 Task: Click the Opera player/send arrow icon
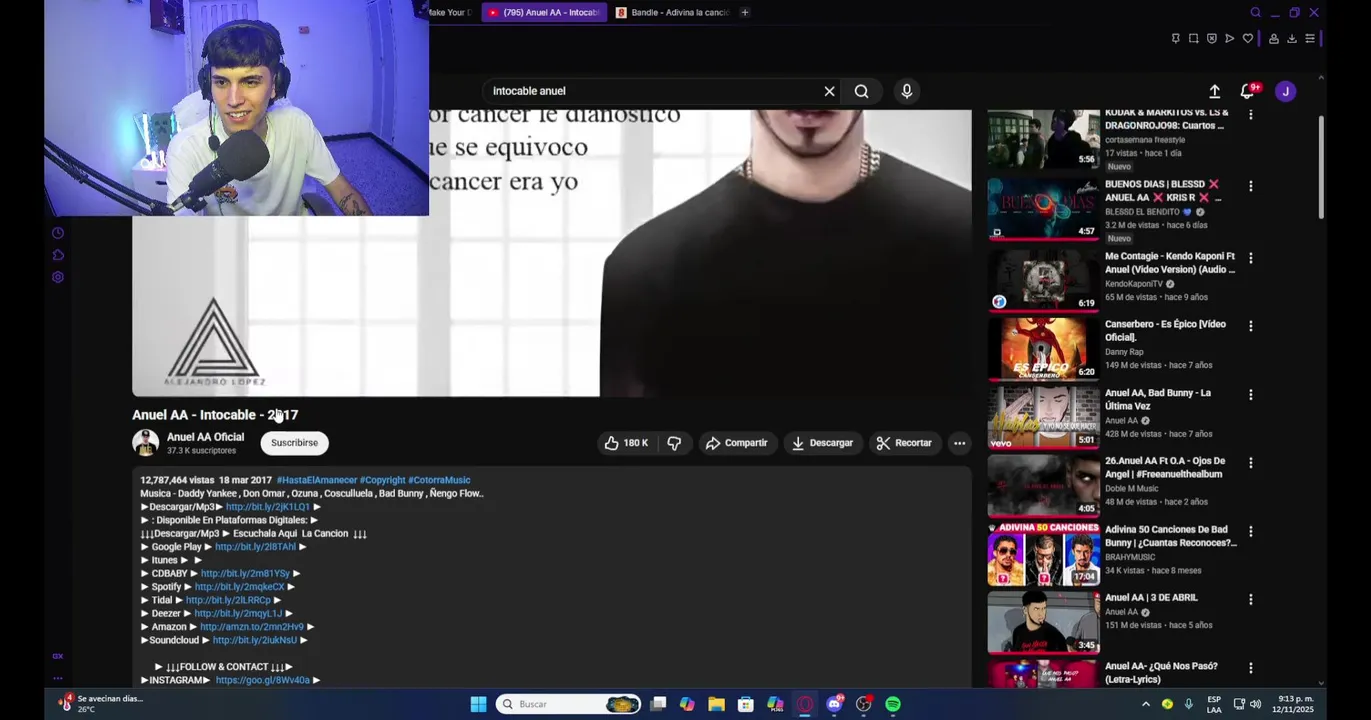pos(1229,38)
